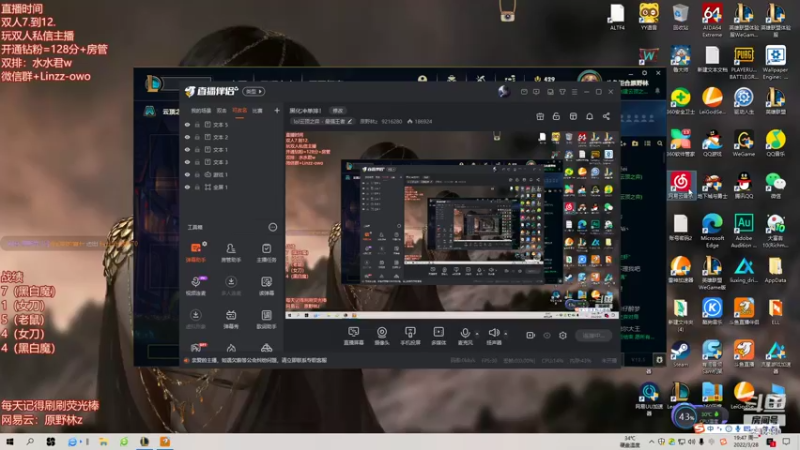Click the stream preview thumbnail
This screenshot has width=800, height=450.
452,226
